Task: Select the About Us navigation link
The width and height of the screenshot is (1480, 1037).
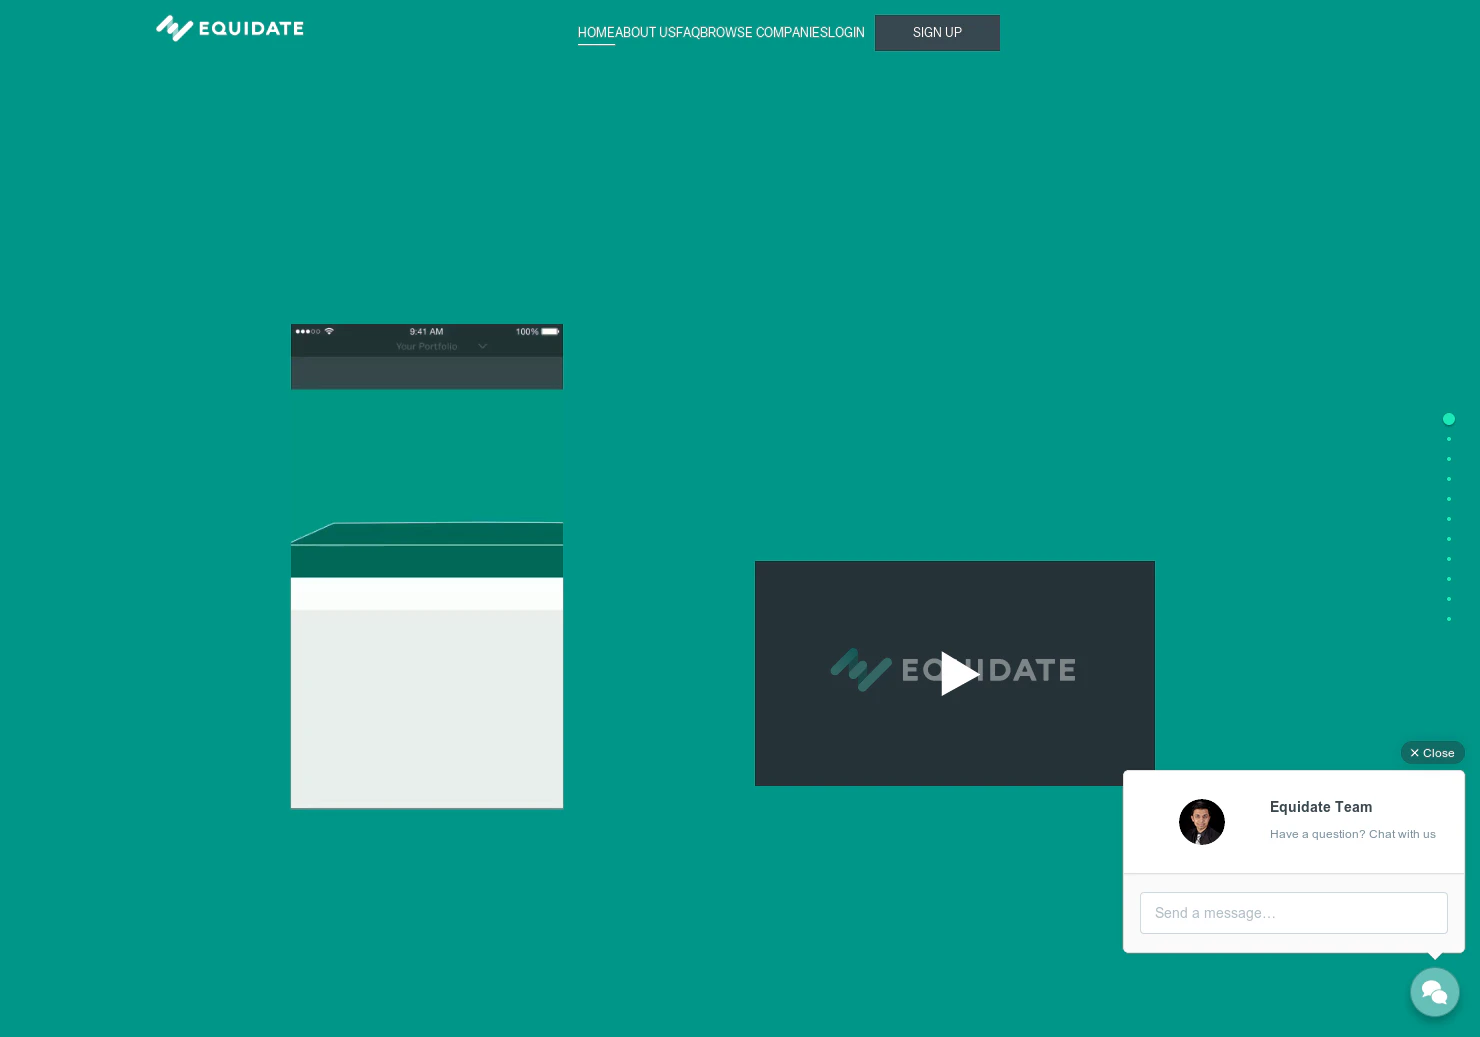Action: (x=646, y=32)
